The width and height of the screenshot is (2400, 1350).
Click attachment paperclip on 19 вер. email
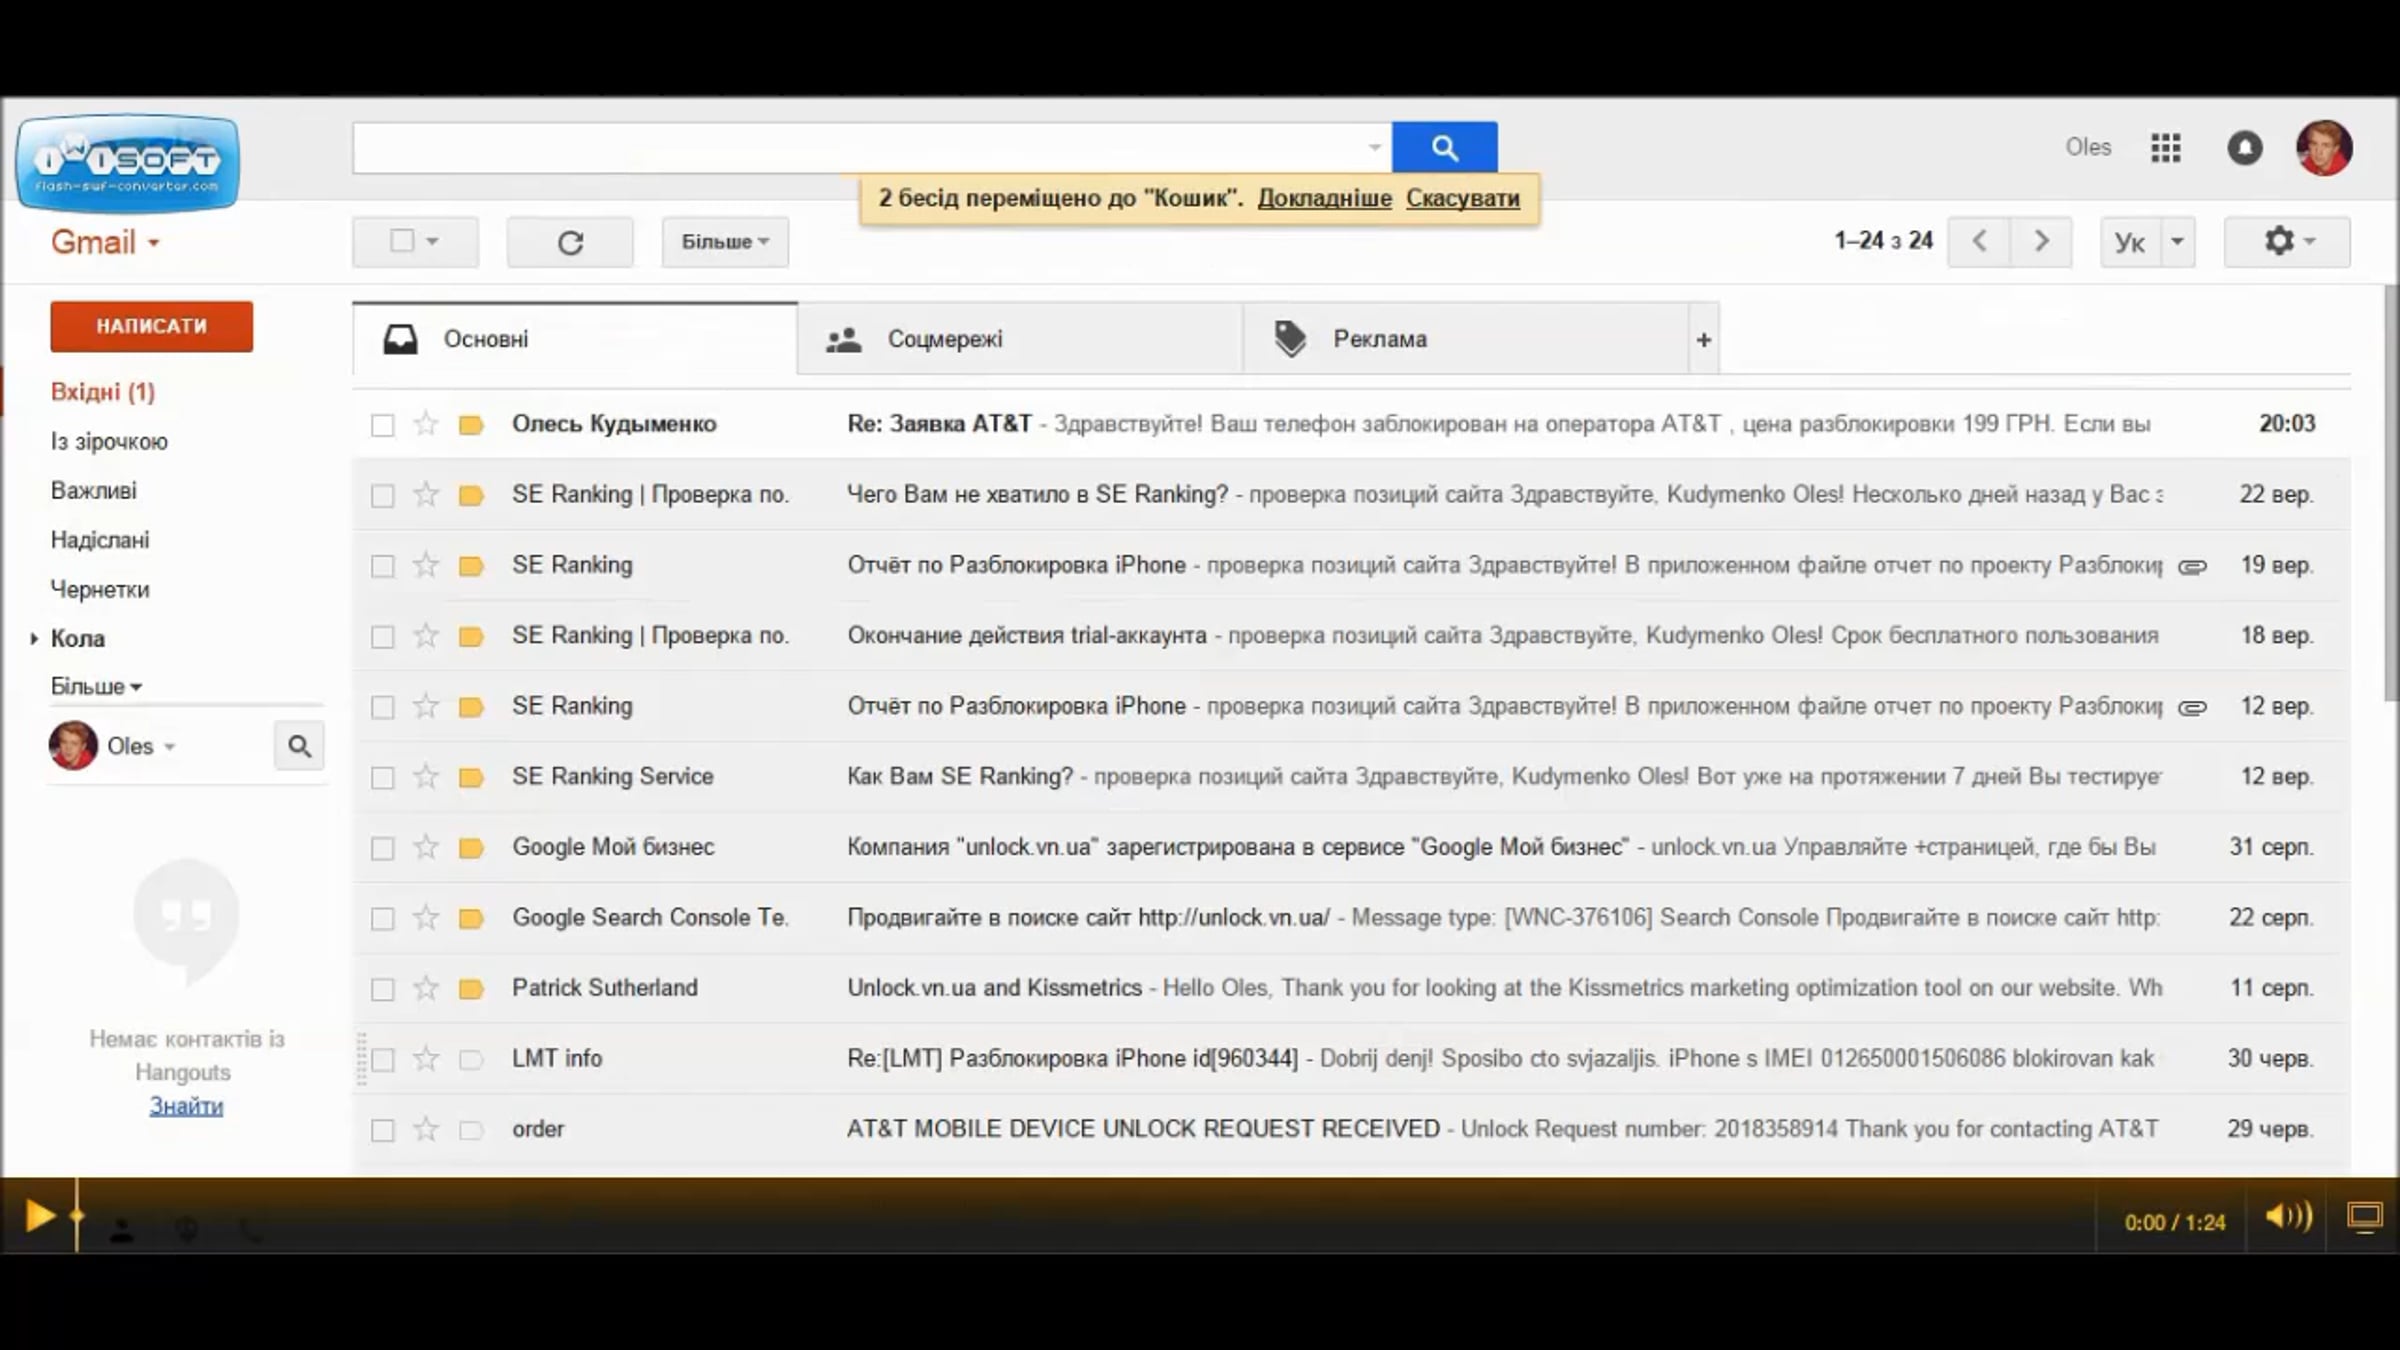click(2192, 566)
